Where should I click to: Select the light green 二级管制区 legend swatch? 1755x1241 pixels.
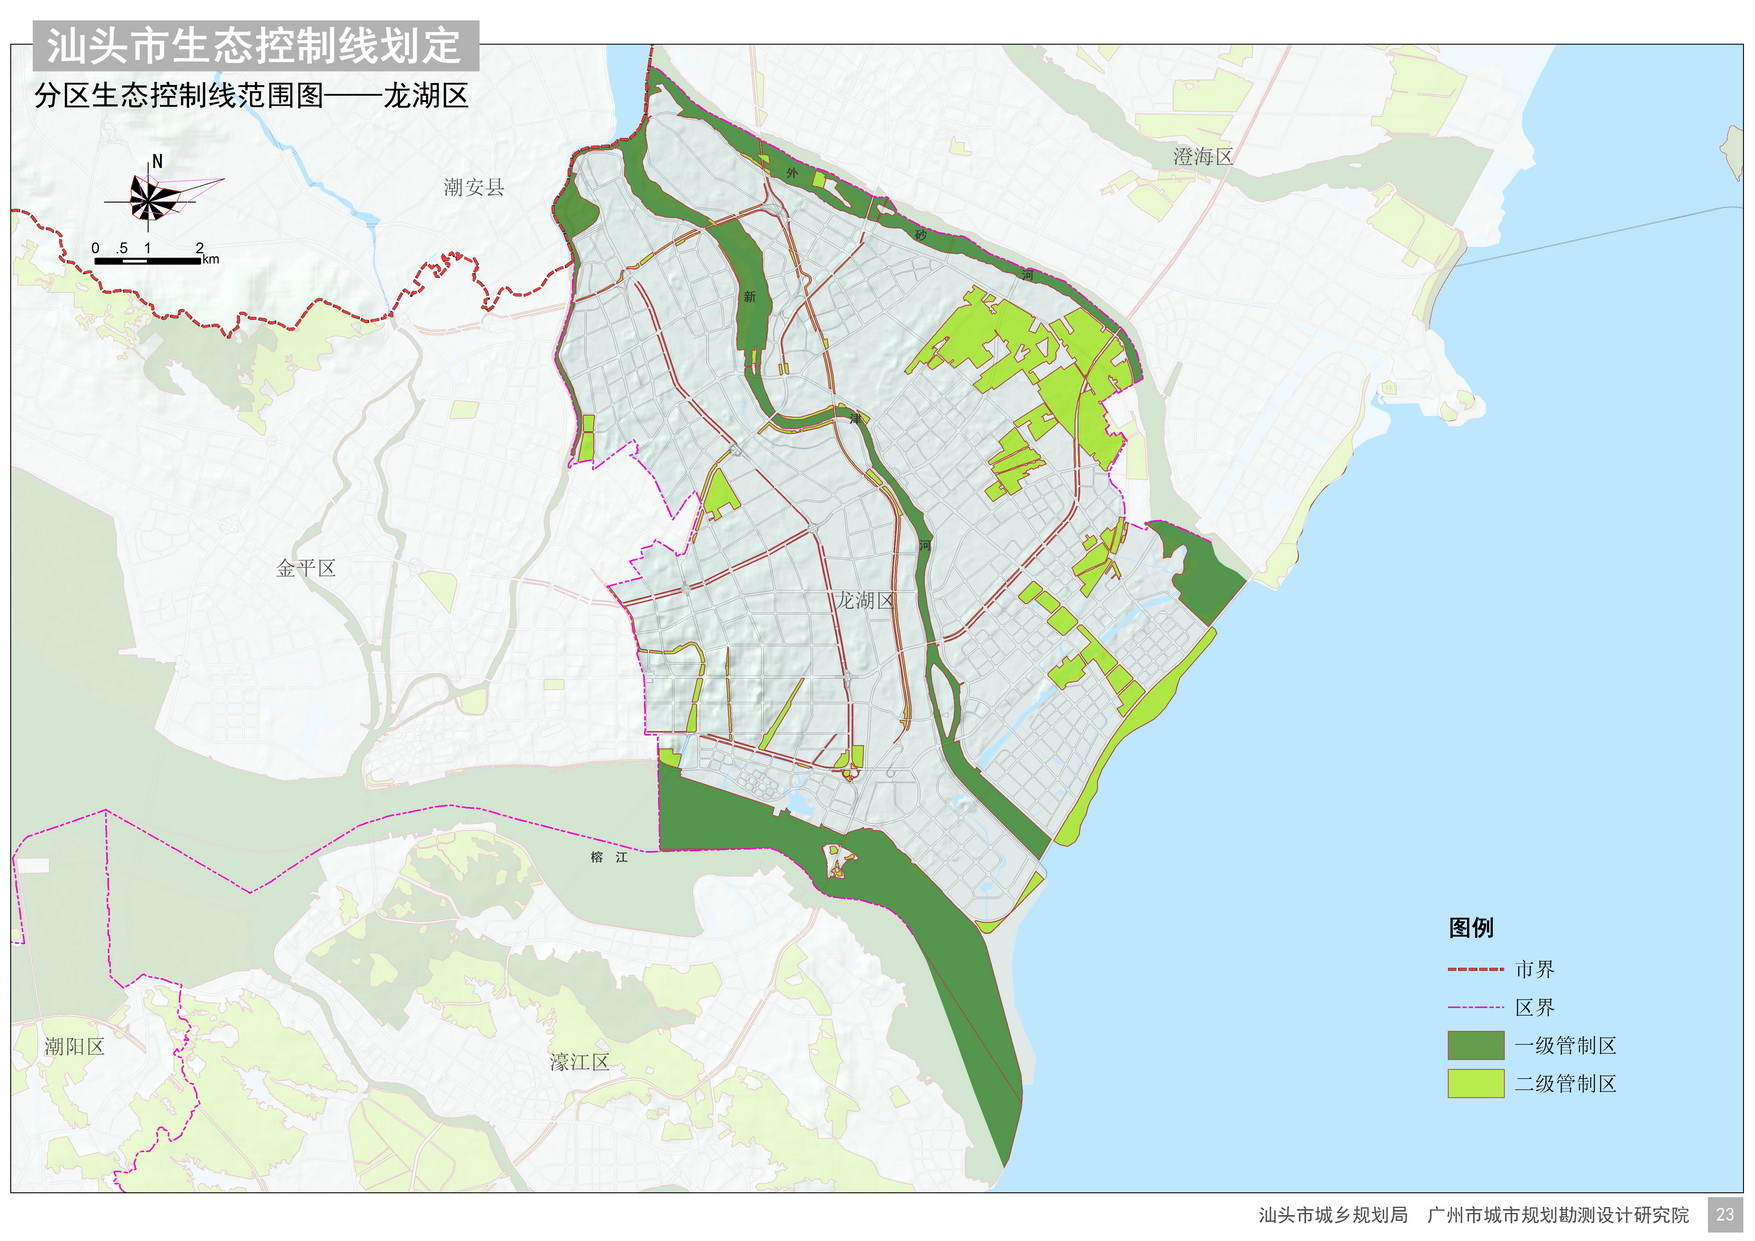1475,1083
